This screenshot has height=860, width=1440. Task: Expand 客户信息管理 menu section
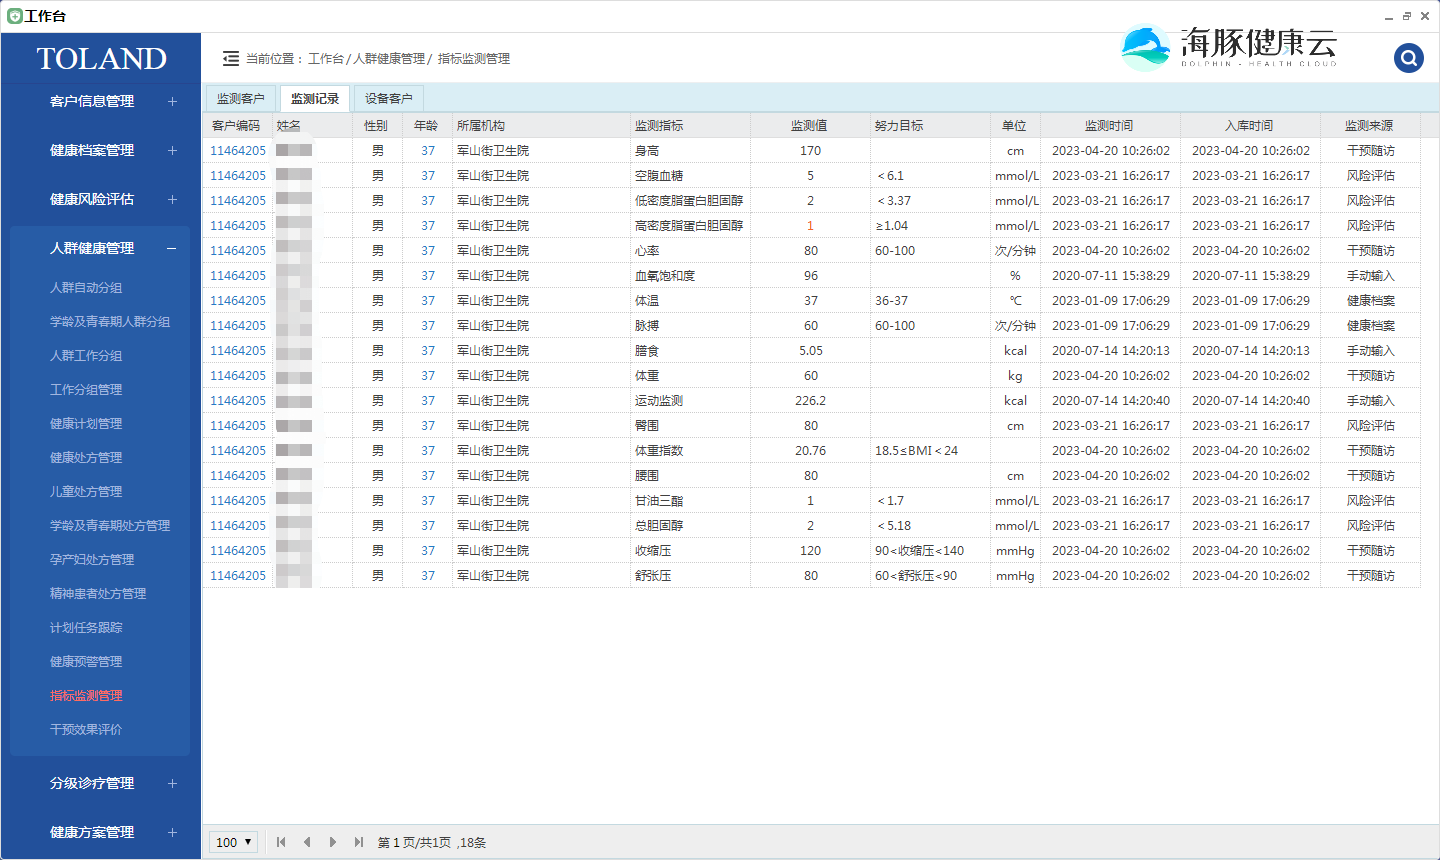click(x=172, y=101)
